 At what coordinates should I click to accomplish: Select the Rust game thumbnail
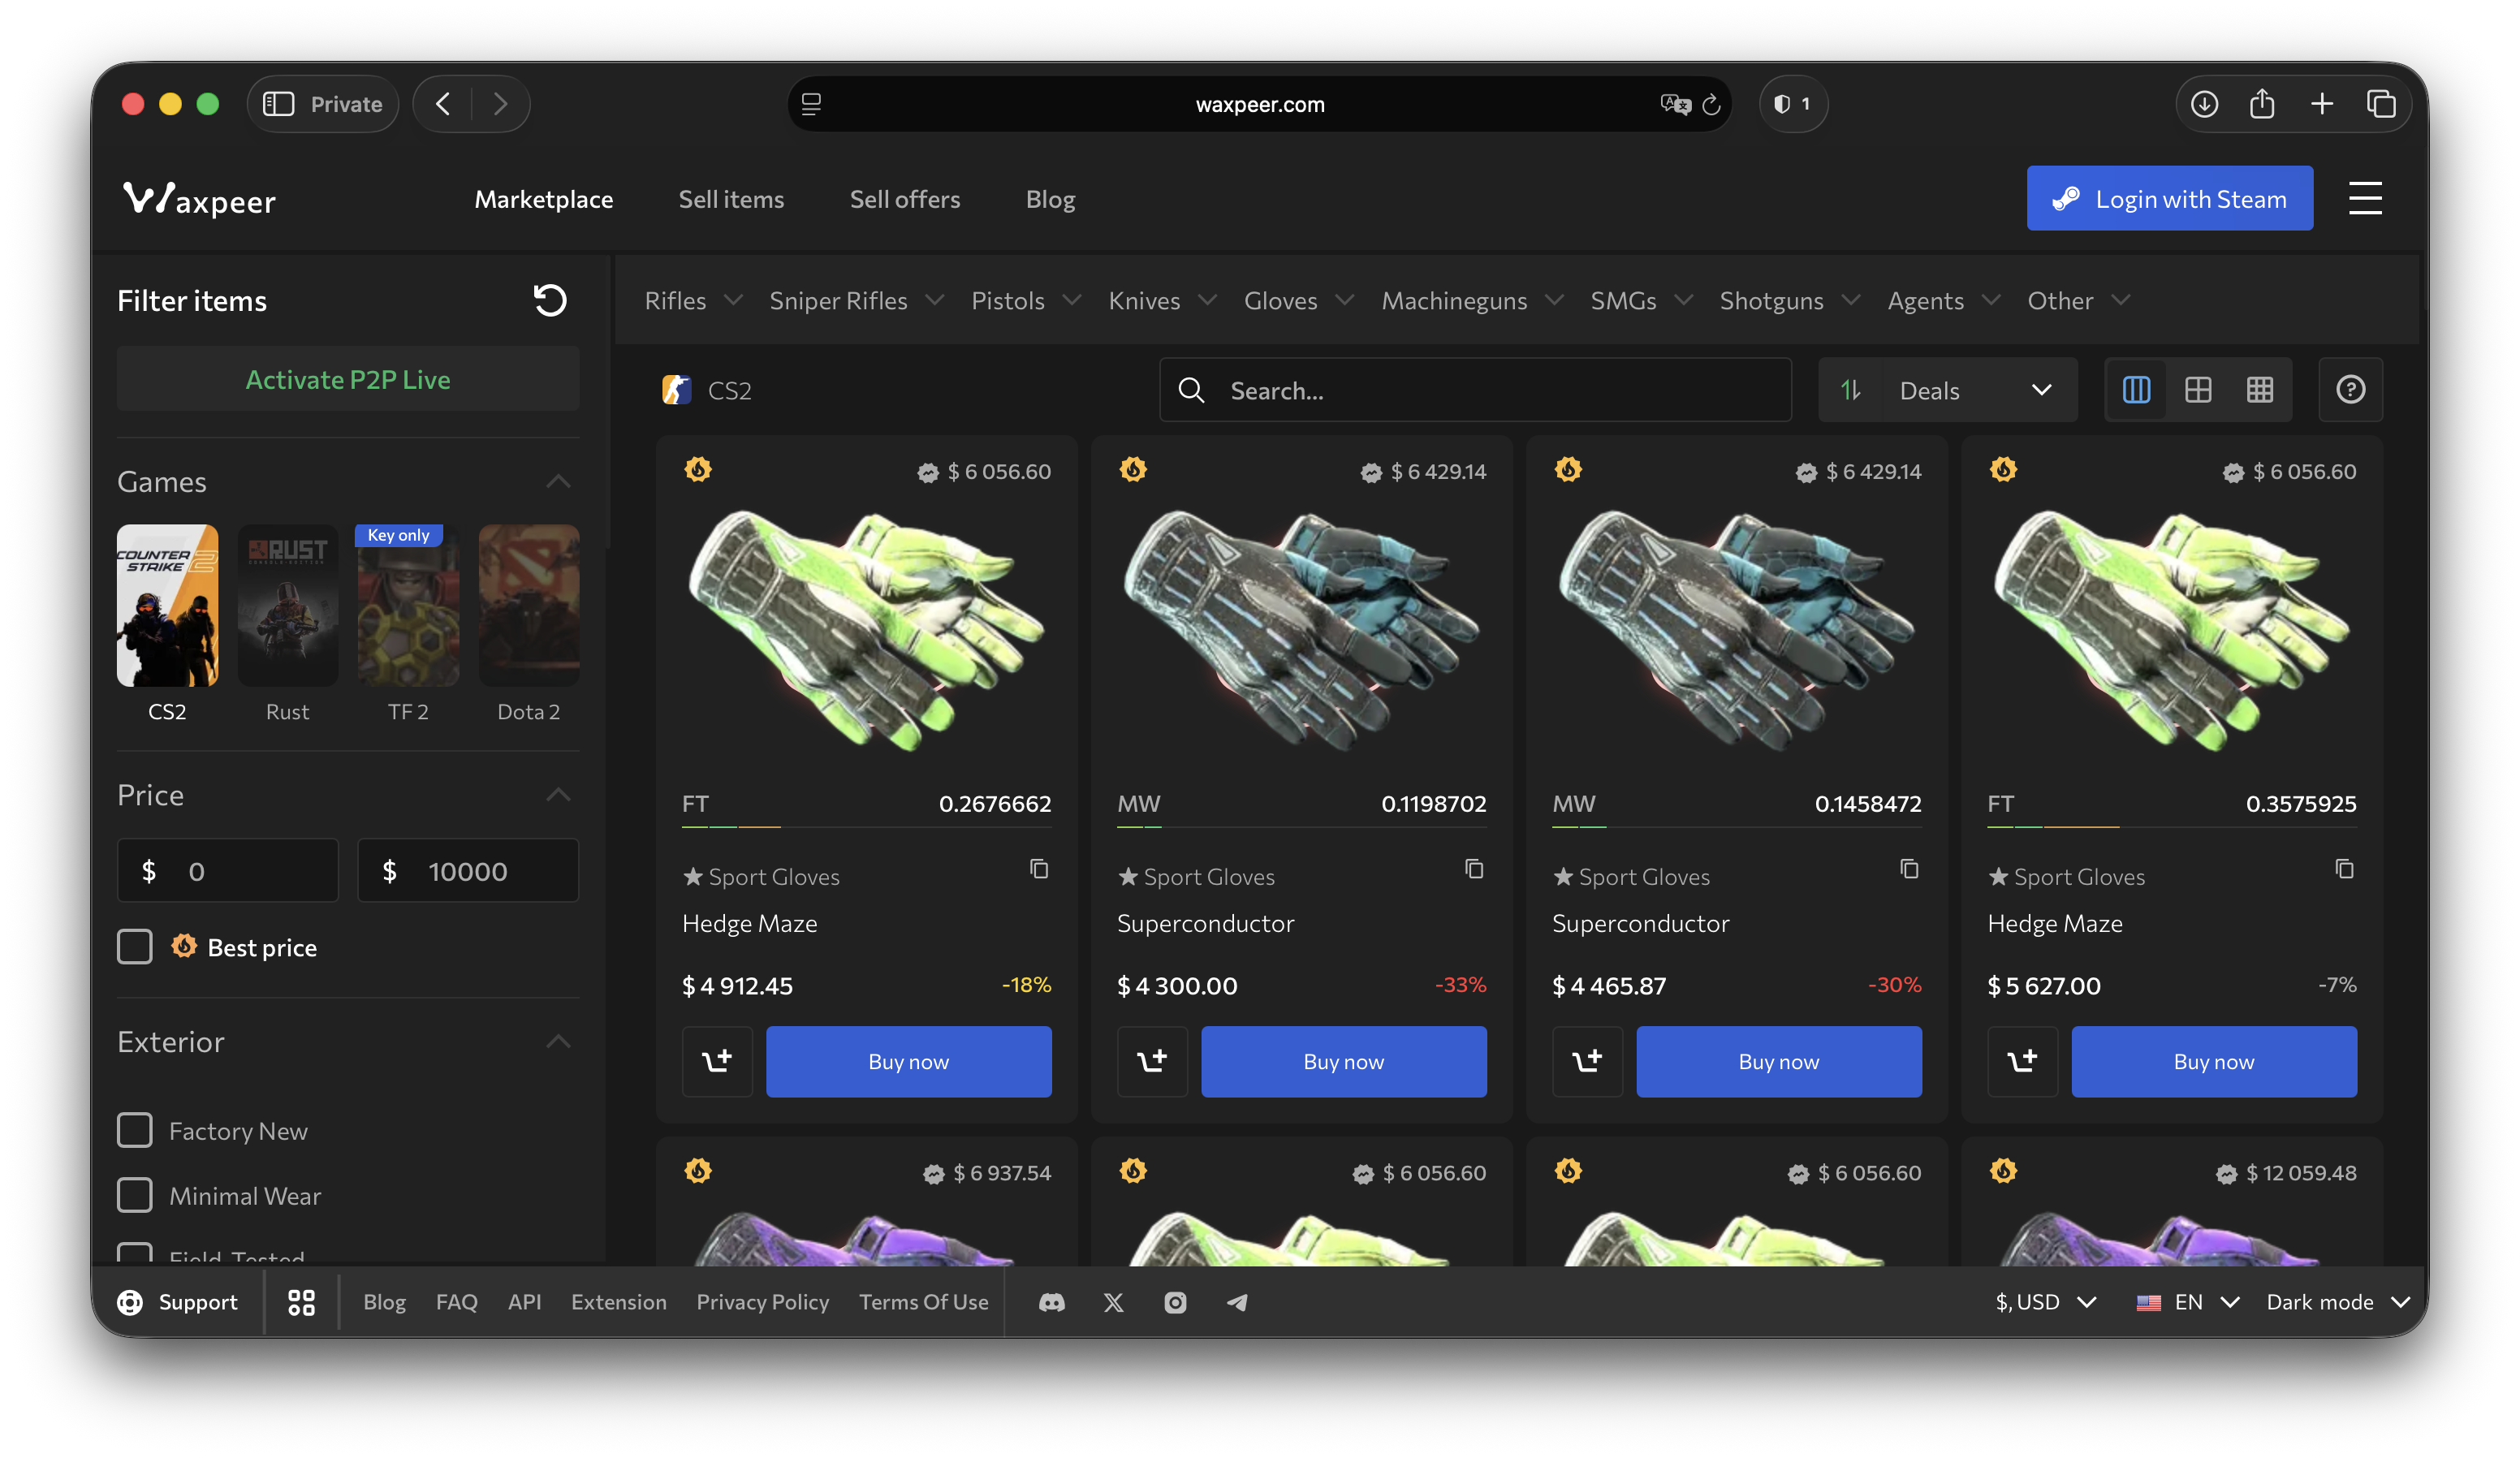tap(288, 606)
